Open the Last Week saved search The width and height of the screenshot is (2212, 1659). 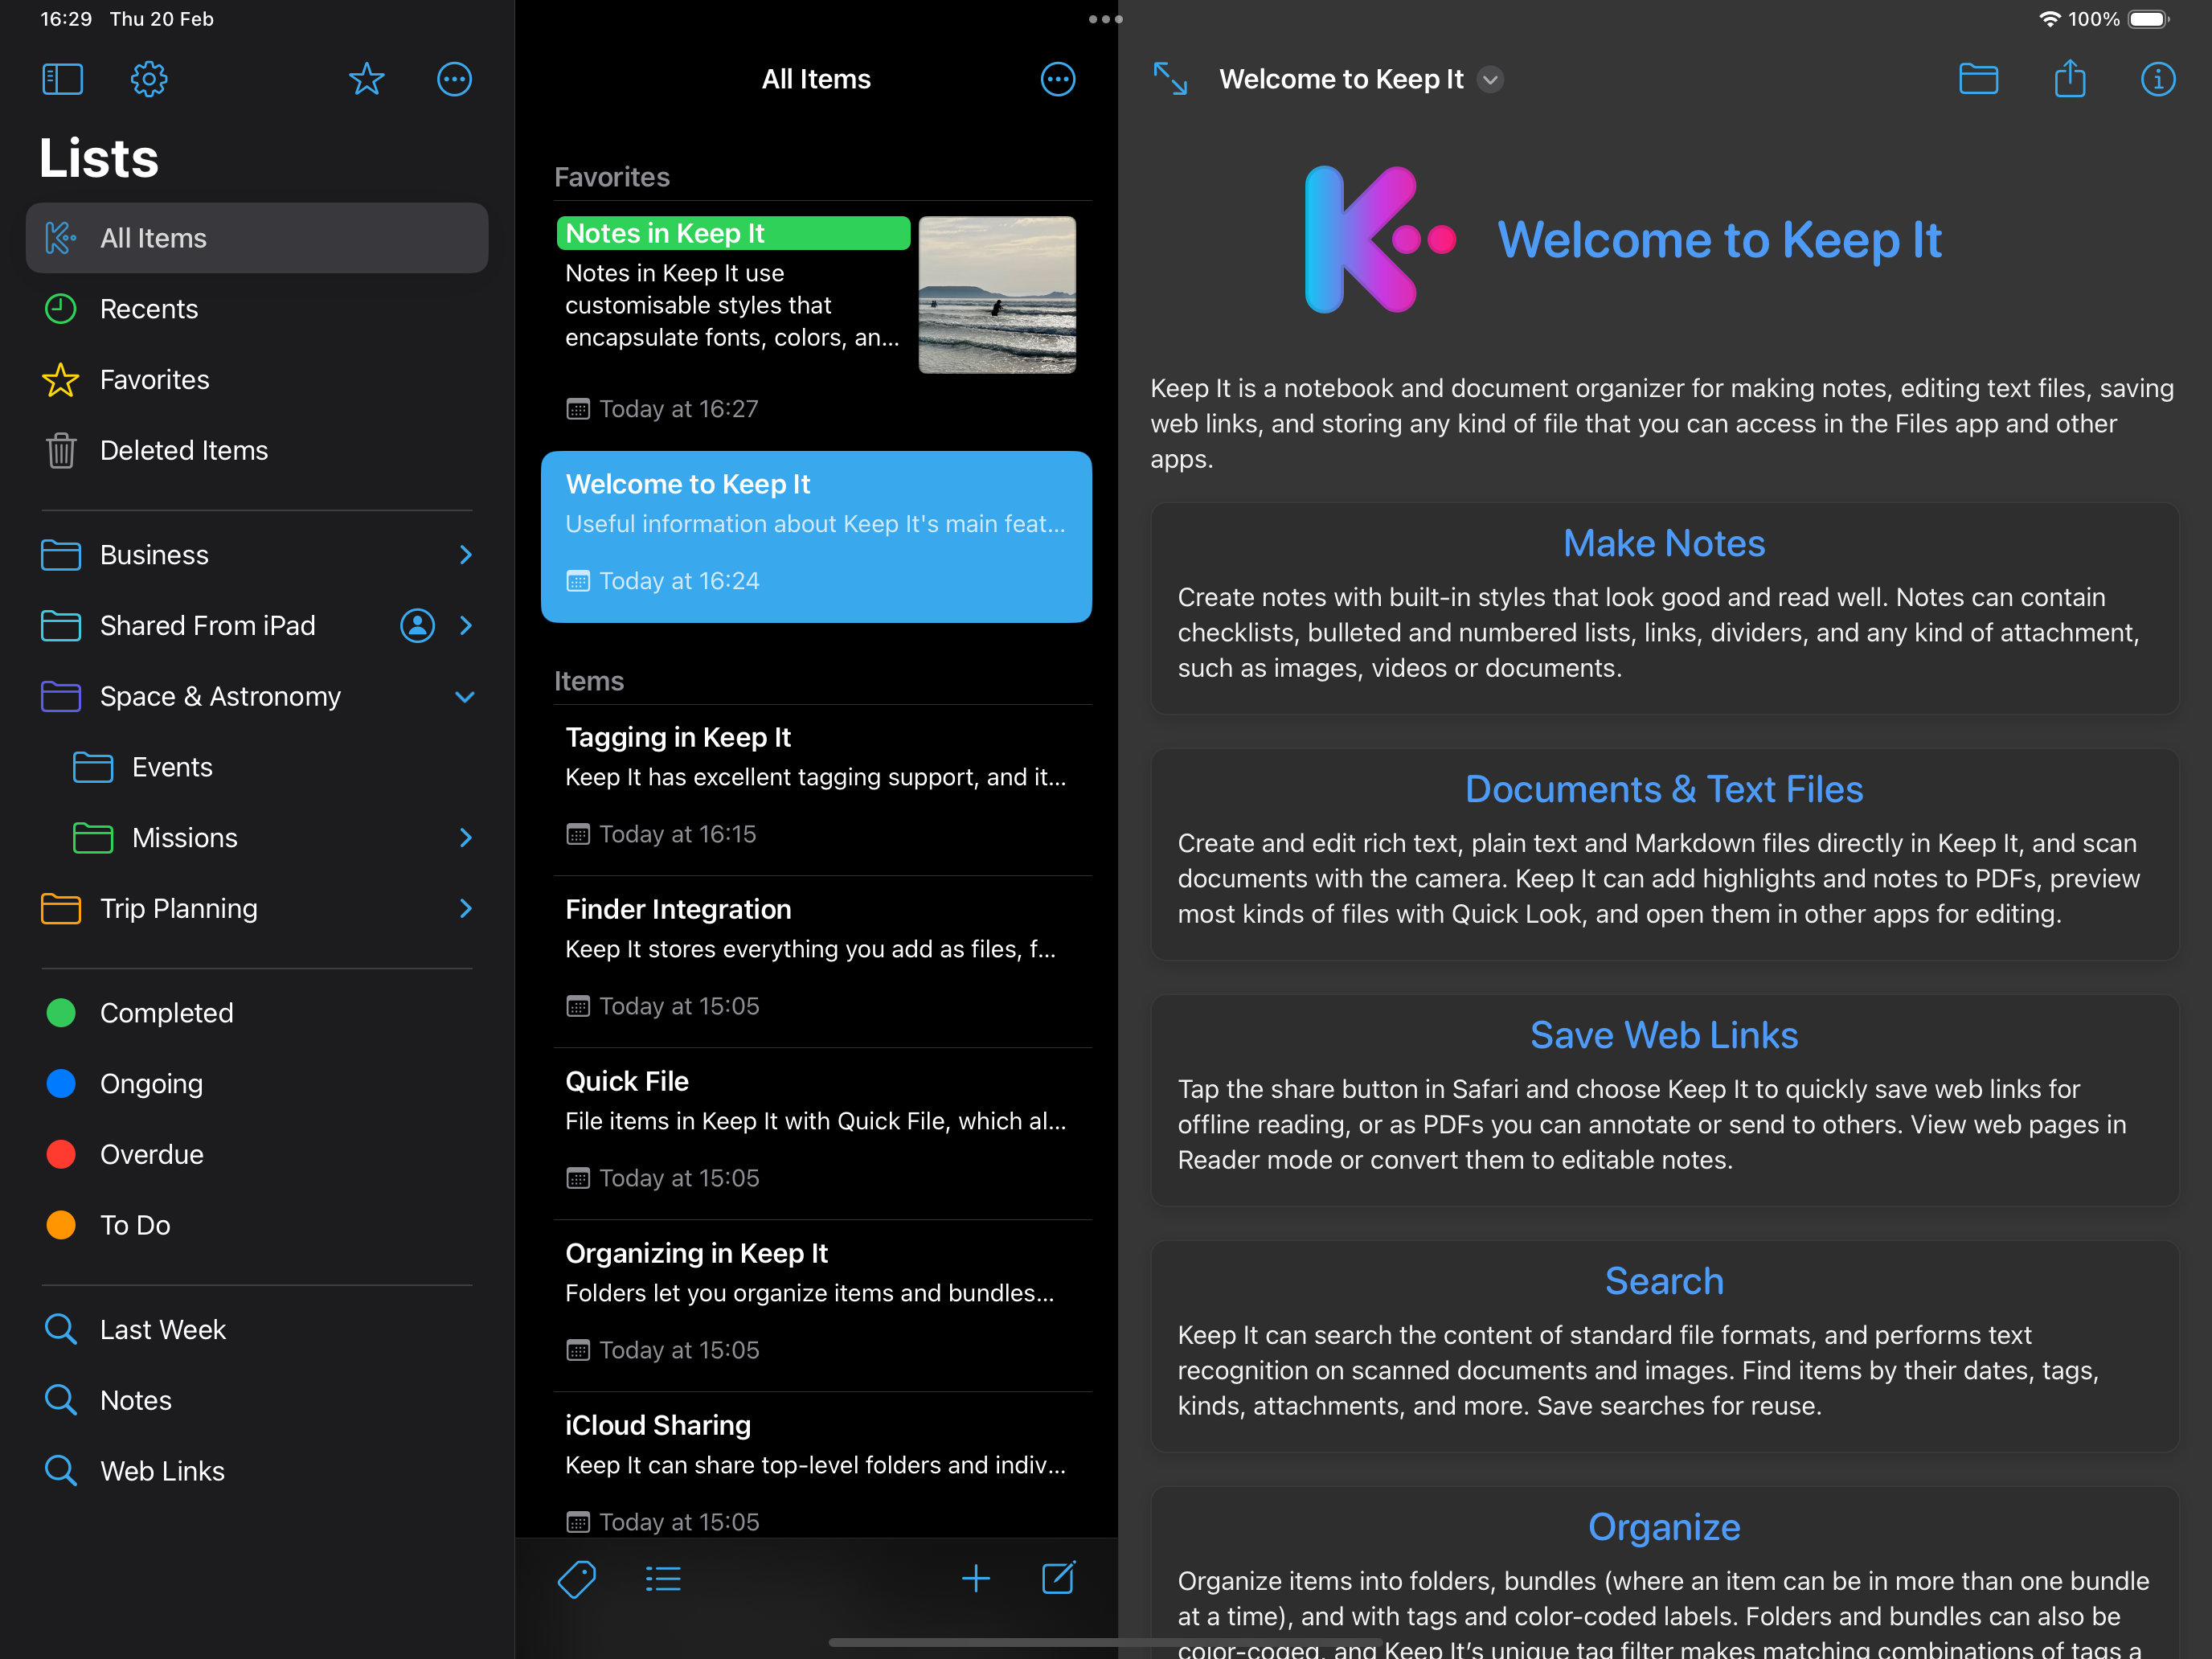(257, 1330)
